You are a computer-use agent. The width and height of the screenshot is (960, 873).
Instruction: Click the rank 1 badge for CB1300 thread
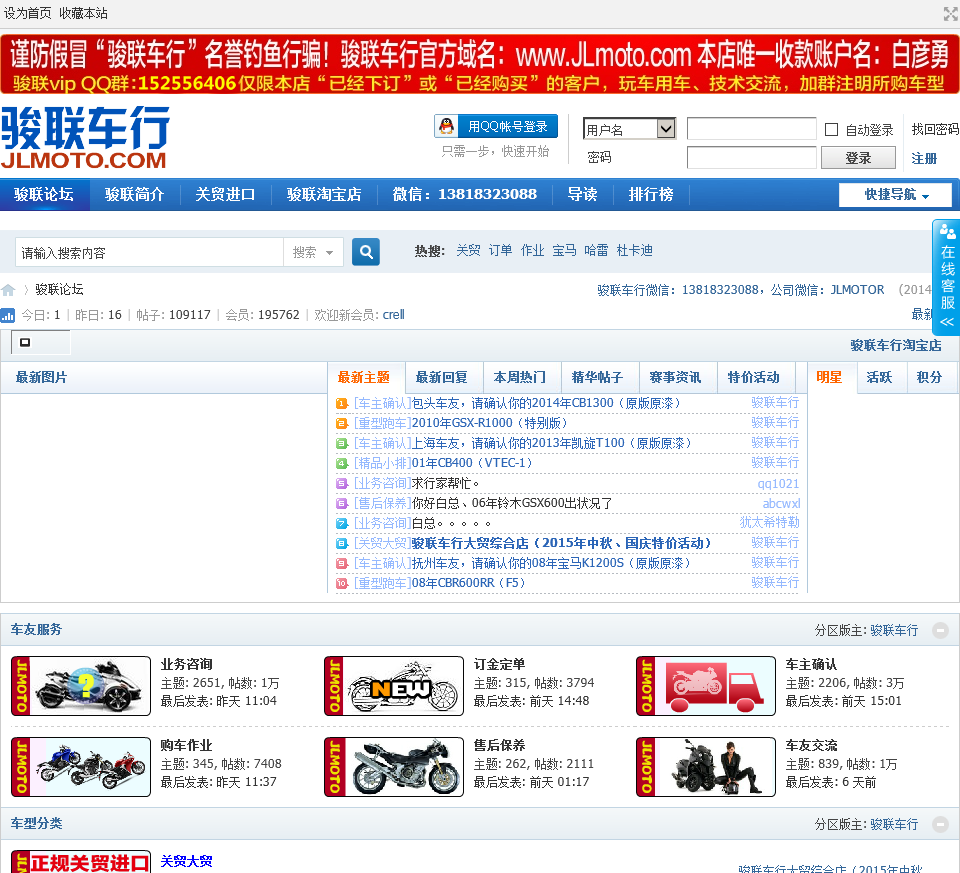pyautogui.click(x=342, y=403)
